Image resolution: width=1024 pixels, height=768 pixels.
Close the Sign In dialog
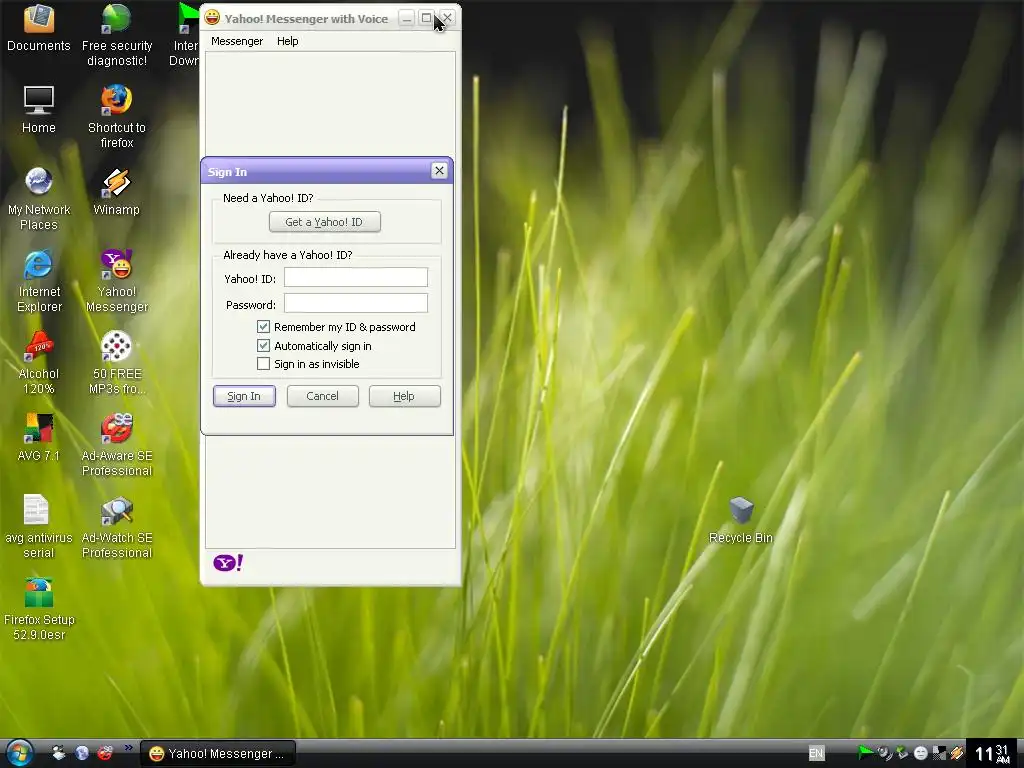440,170
